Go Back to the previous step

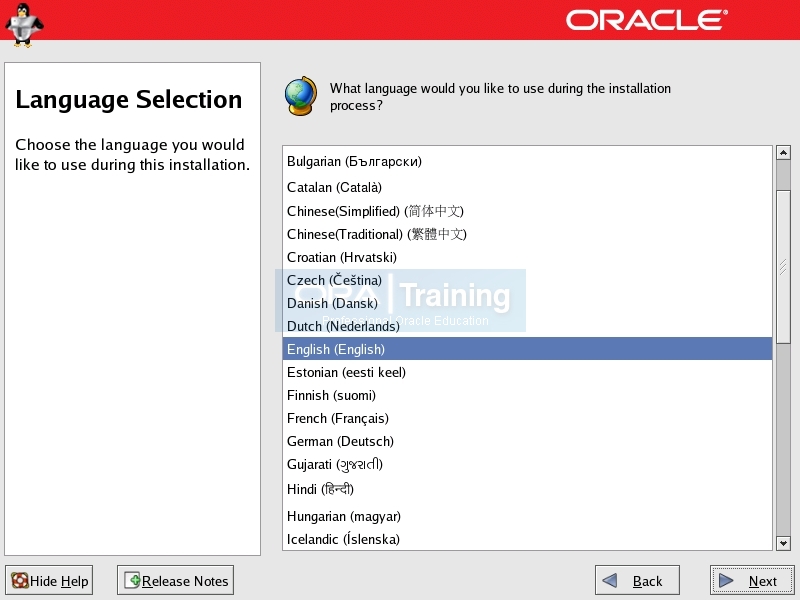pos(637,580)
